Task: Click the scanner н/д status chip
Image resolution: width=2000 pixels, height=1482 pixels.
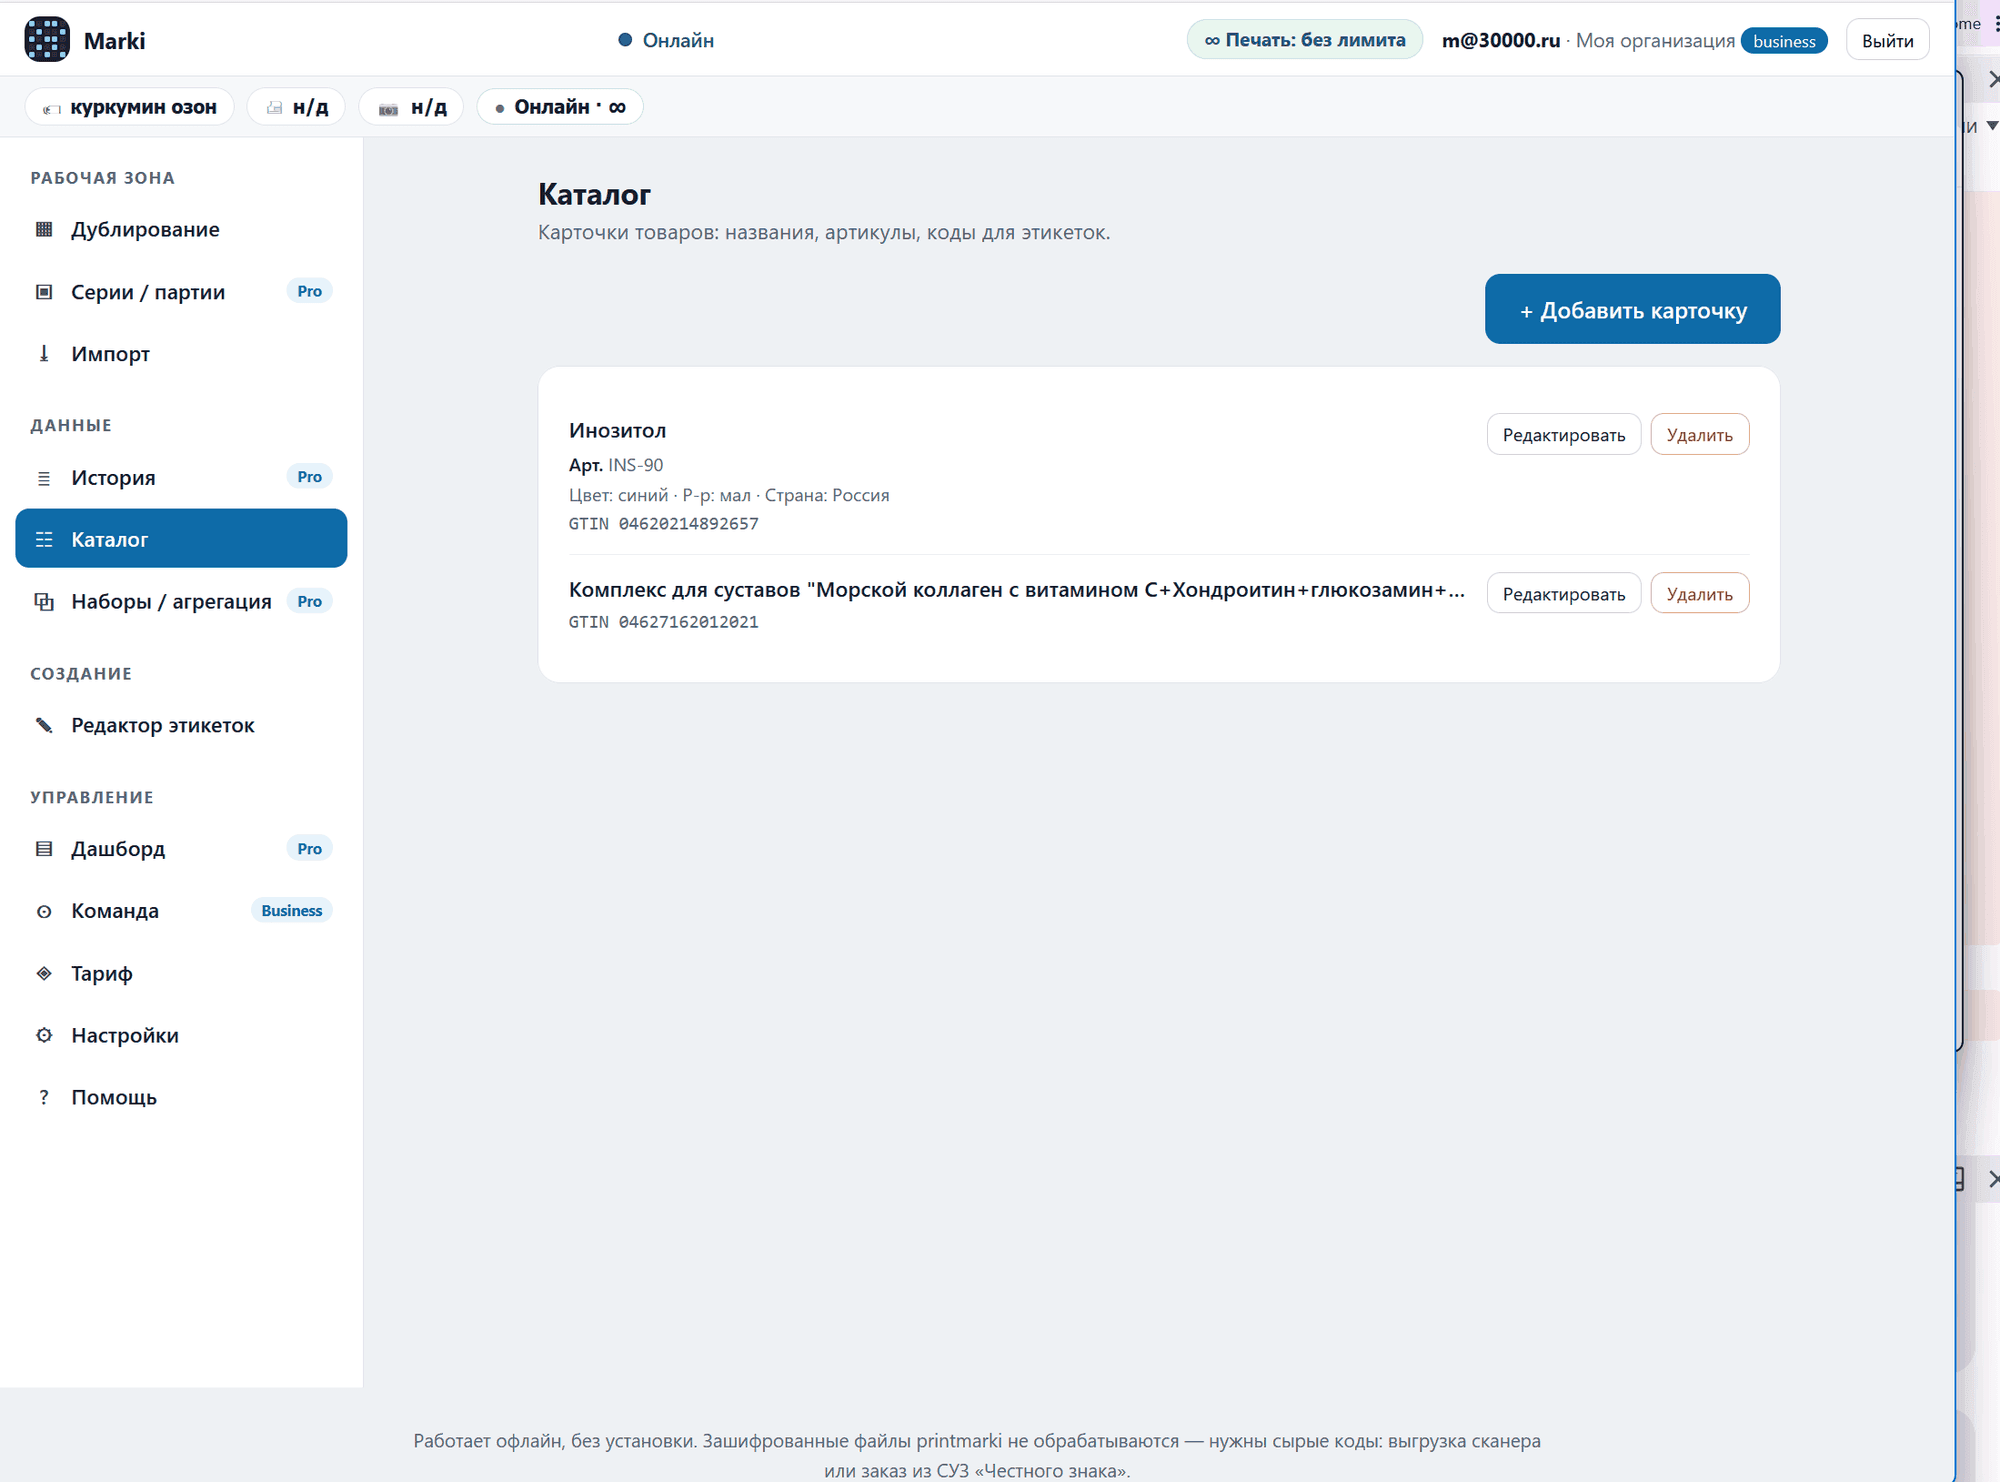Action: [412, 107]
